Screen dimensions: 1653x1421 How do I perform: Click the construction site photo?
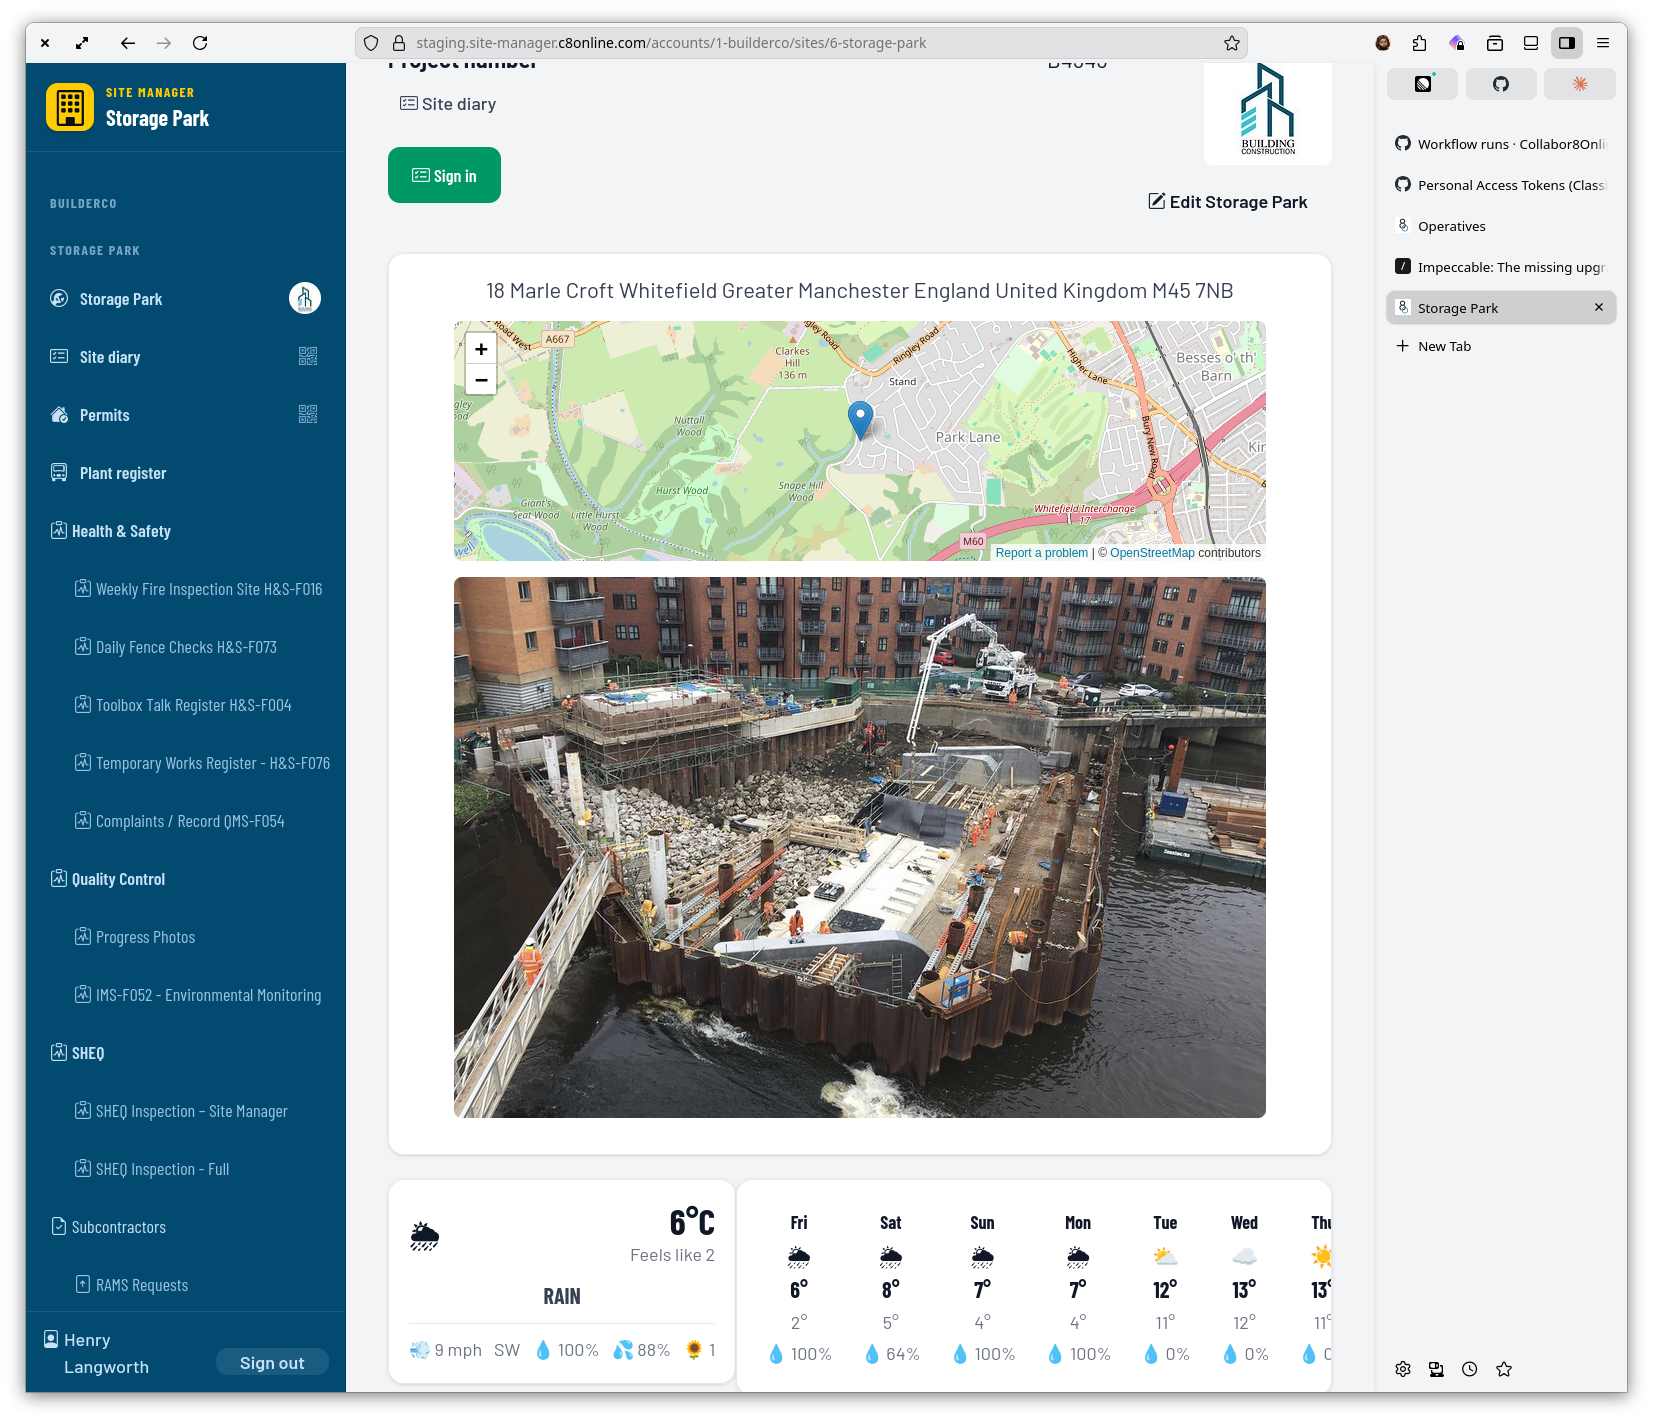[x=859, y=847]
